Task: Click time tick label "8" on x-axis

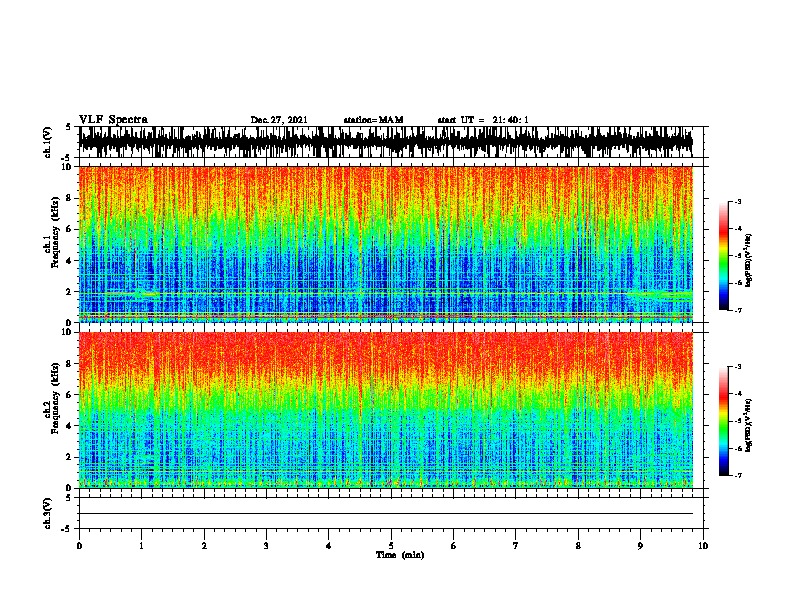Action: [x=578, y=546]
